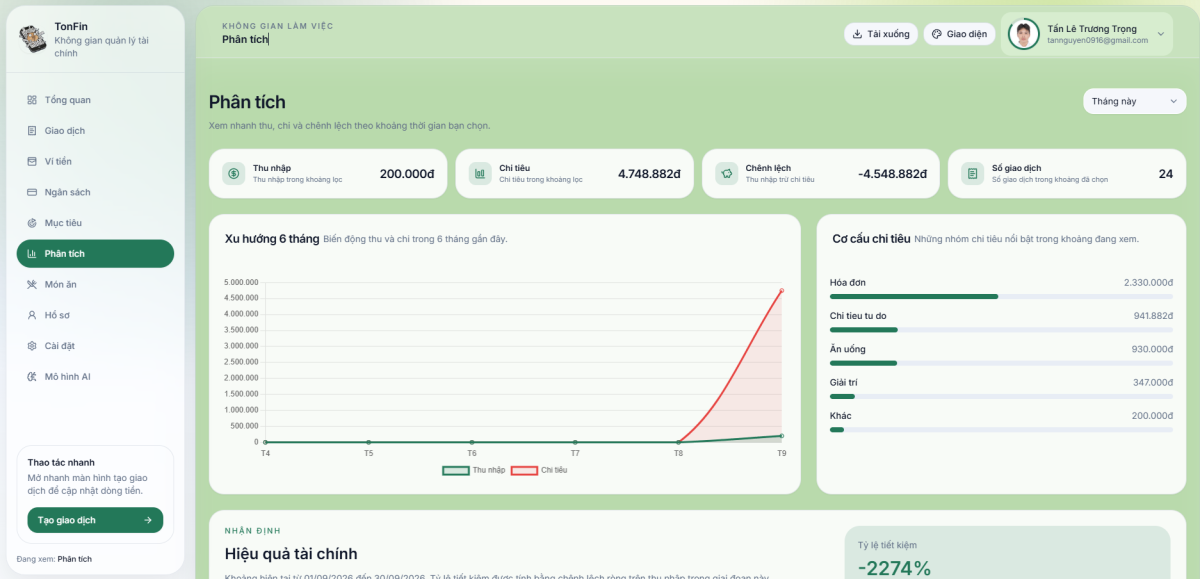Click the TonFin logo image
The image size is (1200, 579).
pos(33,39)
